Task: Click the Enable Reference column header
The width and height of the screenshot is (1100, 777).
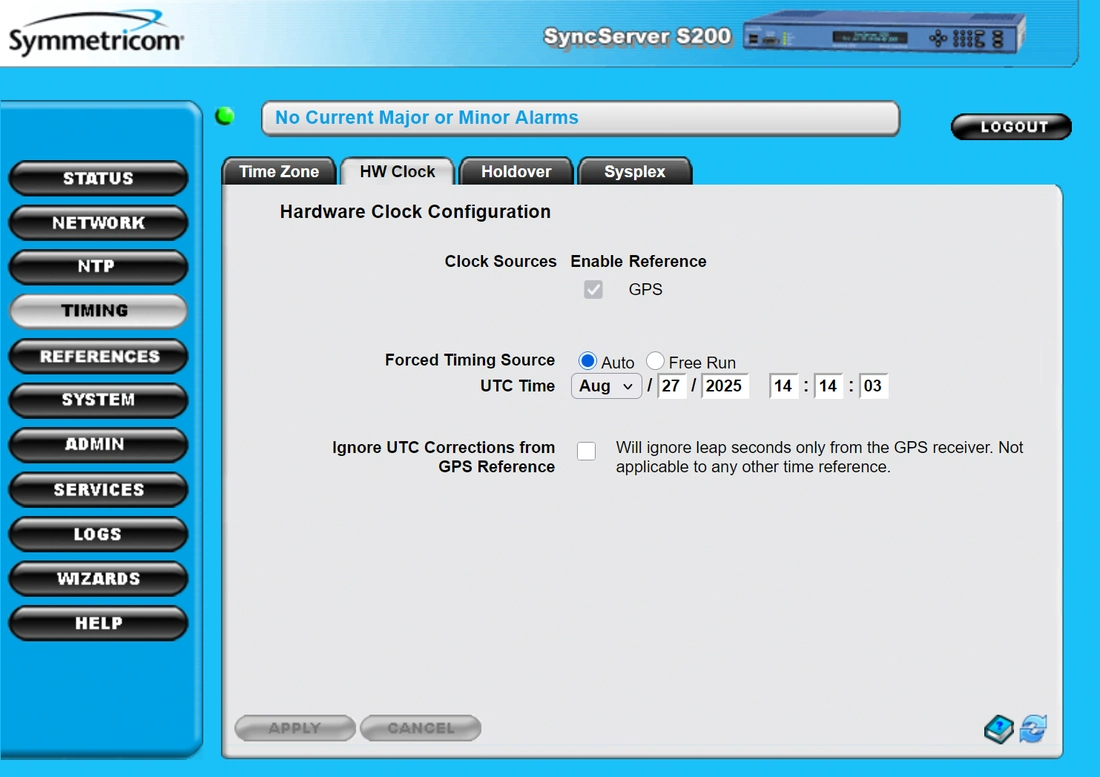Action: click(638, 262)
